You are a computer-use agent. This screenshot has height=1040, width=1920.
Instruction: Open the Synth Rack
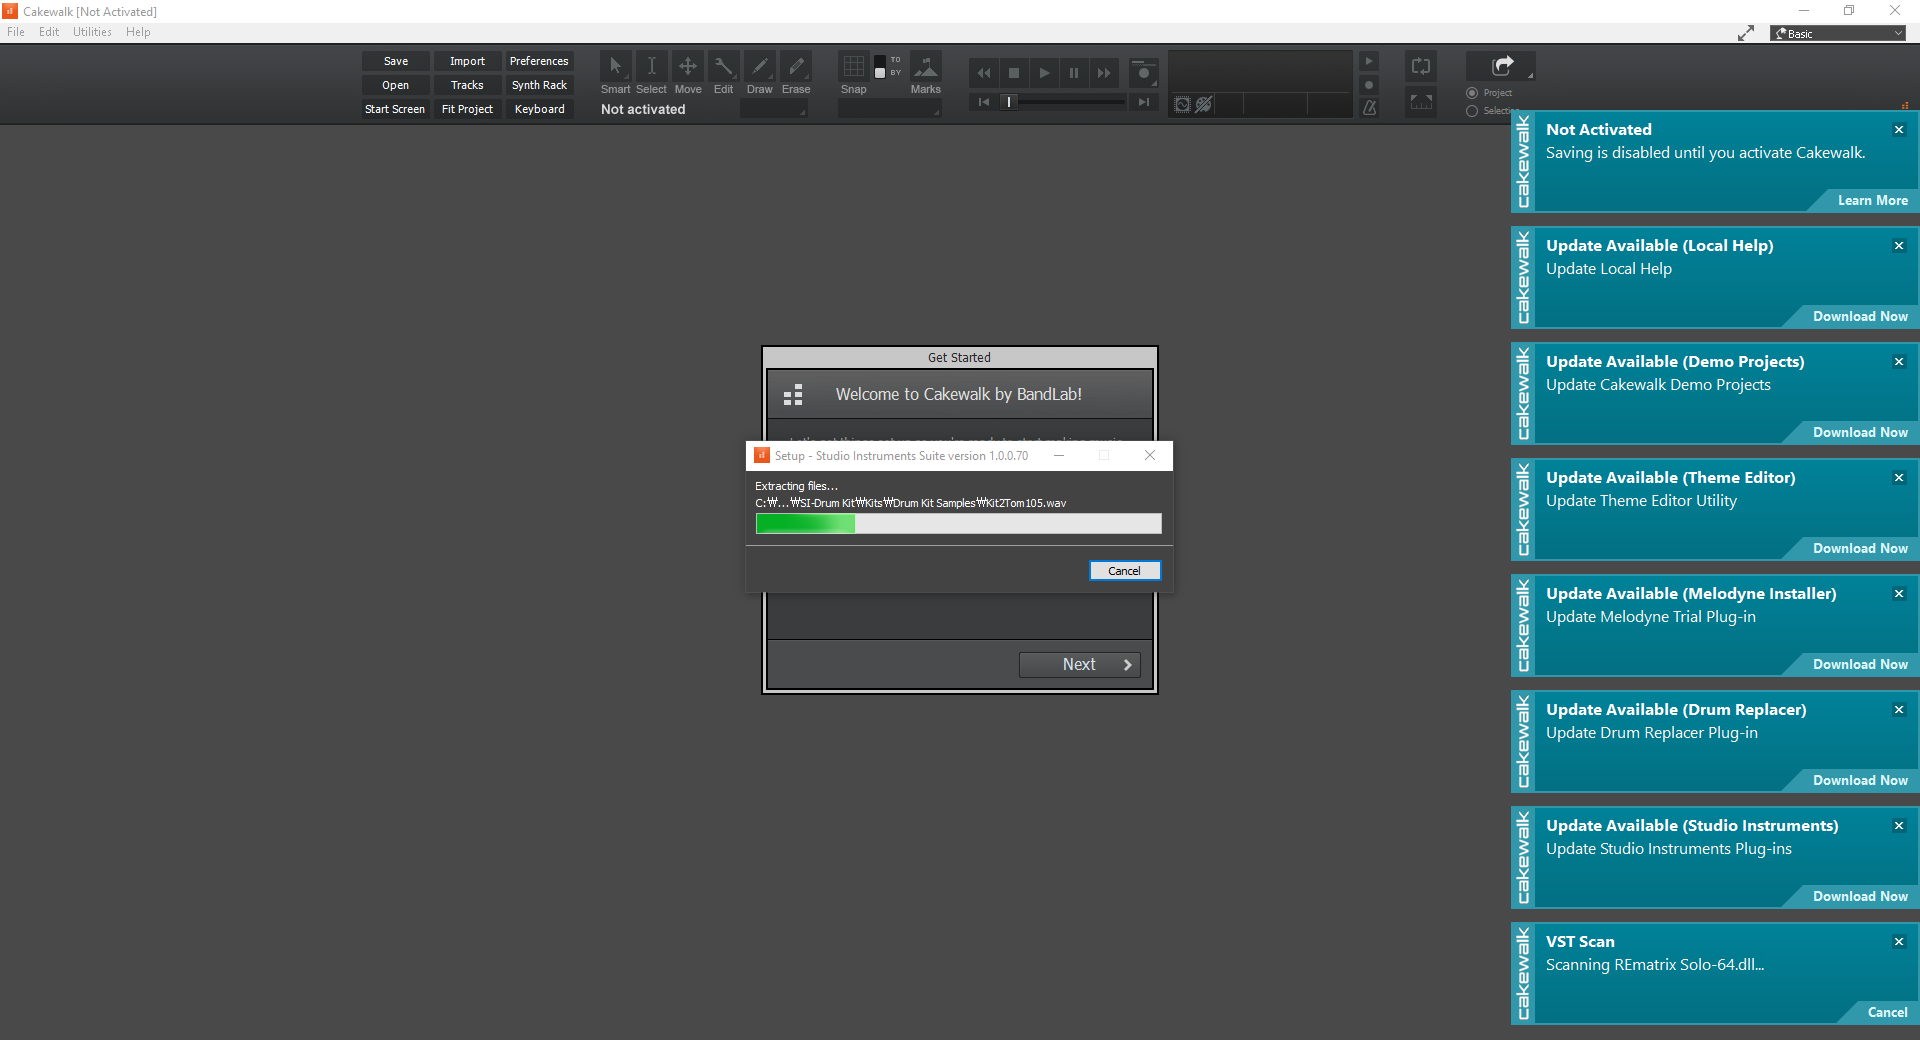[539, 85]
